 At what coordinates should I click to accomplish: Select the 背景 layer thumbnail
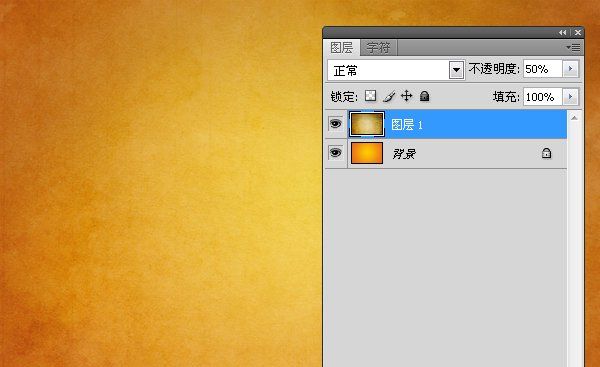(x=367, y=153)
